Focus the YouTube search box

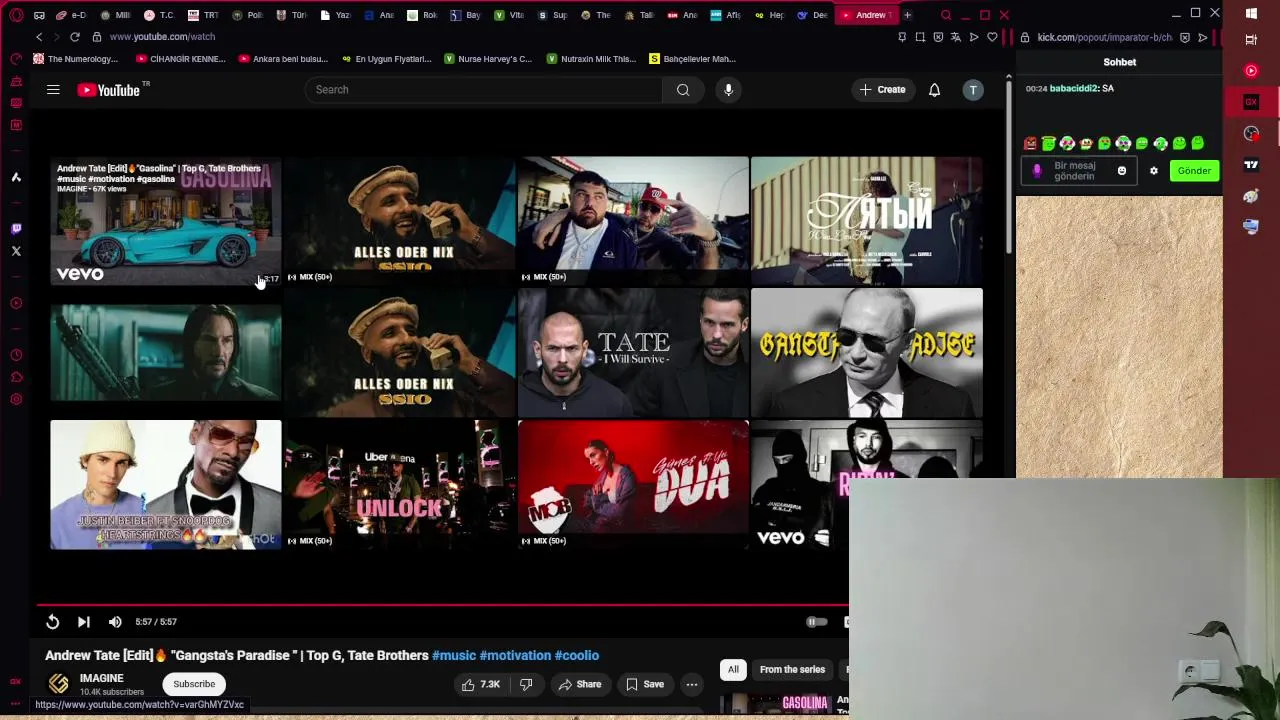pyautogui.click(x=483, y=90)
